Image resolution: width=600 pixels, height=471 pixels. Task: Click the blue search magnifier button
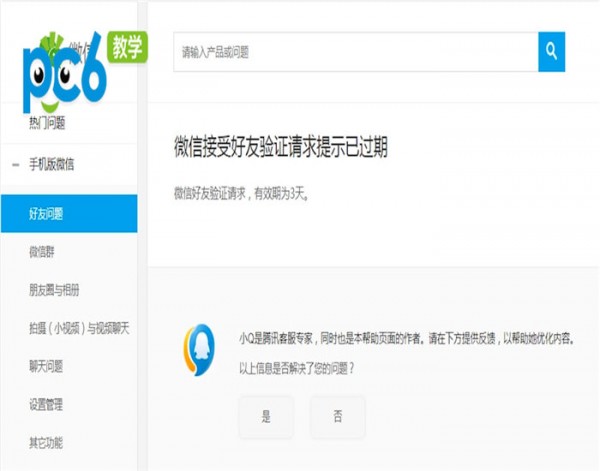click(x=551, y=52)
